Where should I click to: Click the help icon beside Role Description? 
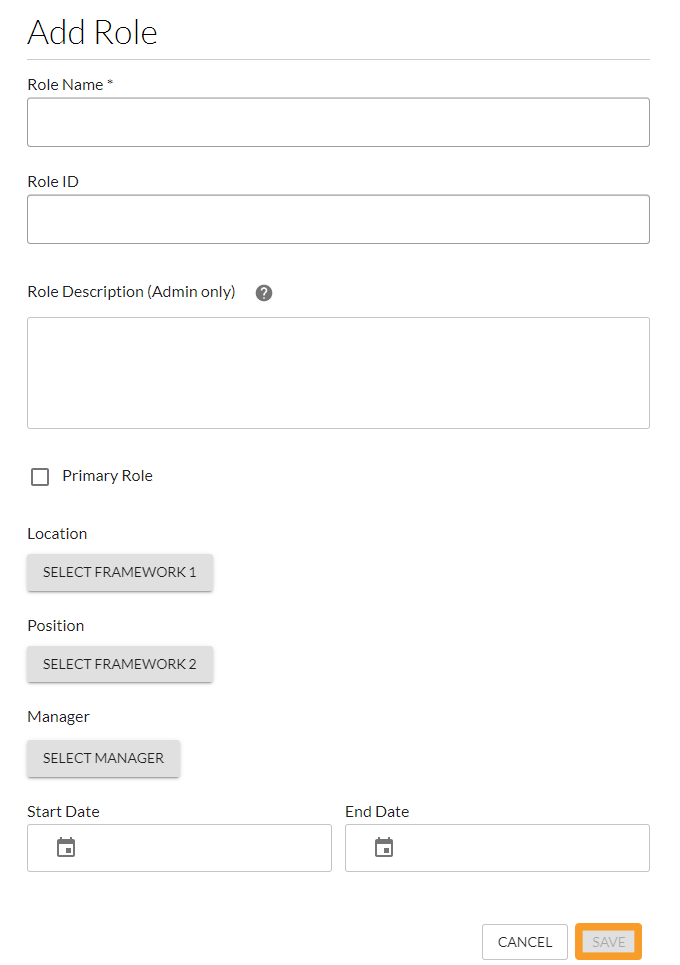[263, 292]
